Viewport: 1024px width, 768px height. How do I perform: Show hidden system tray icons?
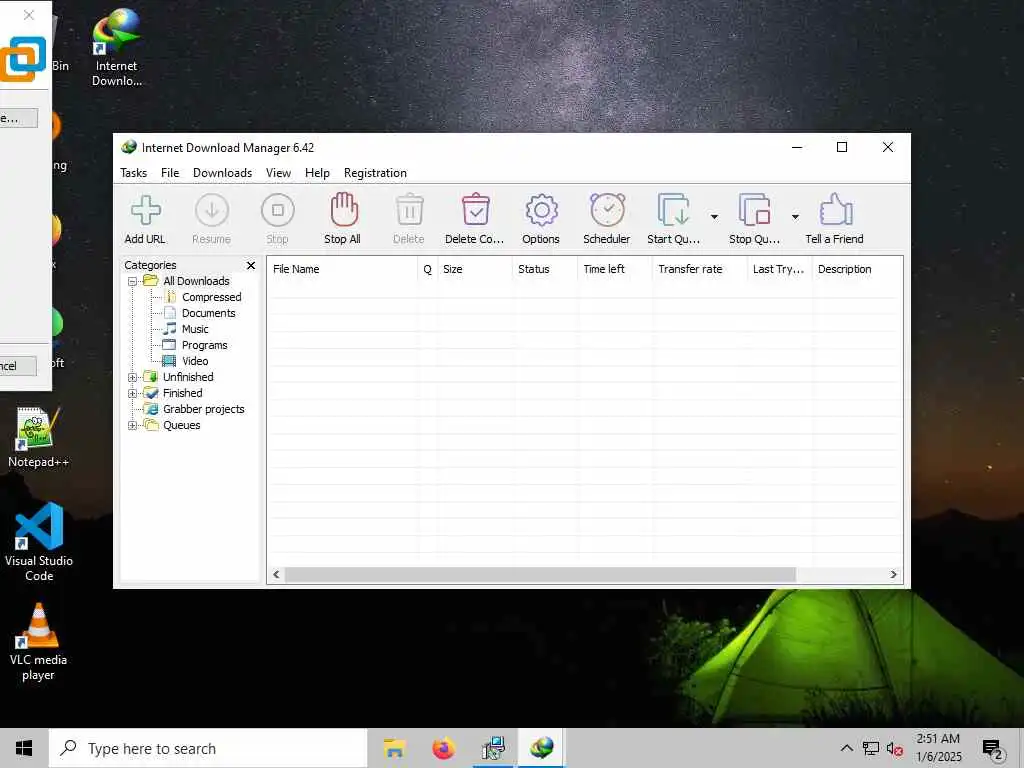(x=846, y=748)
